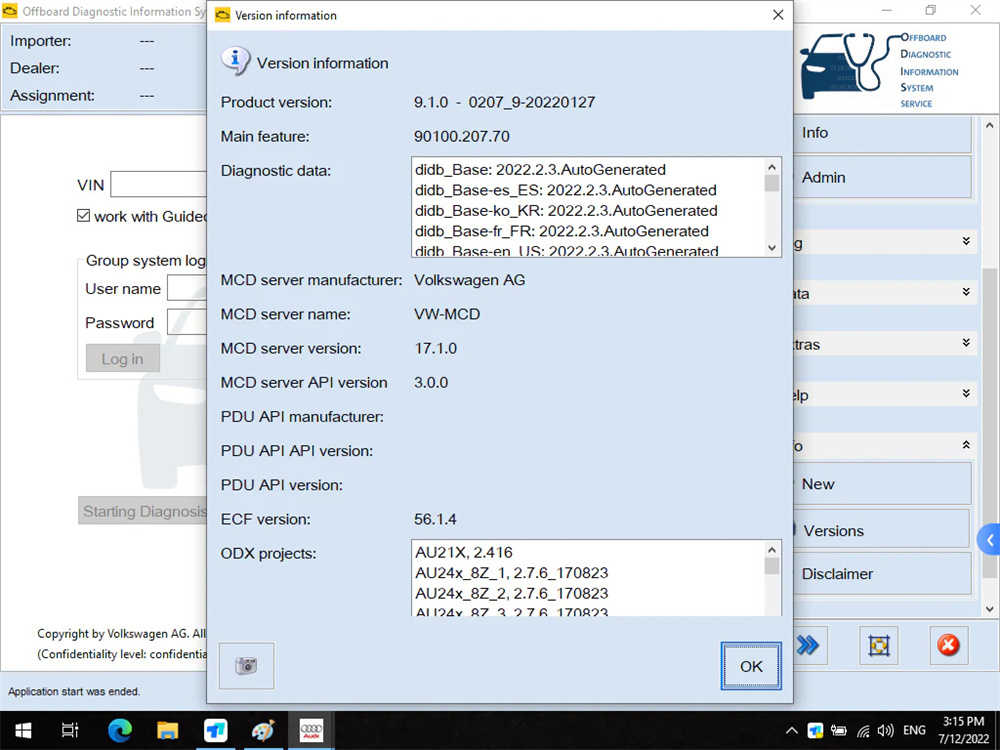Screen dimensions: 1000x750
Task: Select didb_Base: 2022.2.3.AutoGenerated row
Action: [540, 170]
